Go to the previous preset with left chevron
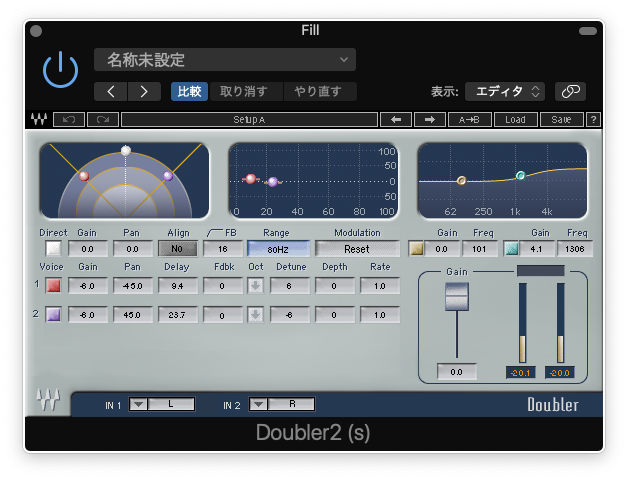The width and height of the screenshot is (628, 480). pos(111,92)
